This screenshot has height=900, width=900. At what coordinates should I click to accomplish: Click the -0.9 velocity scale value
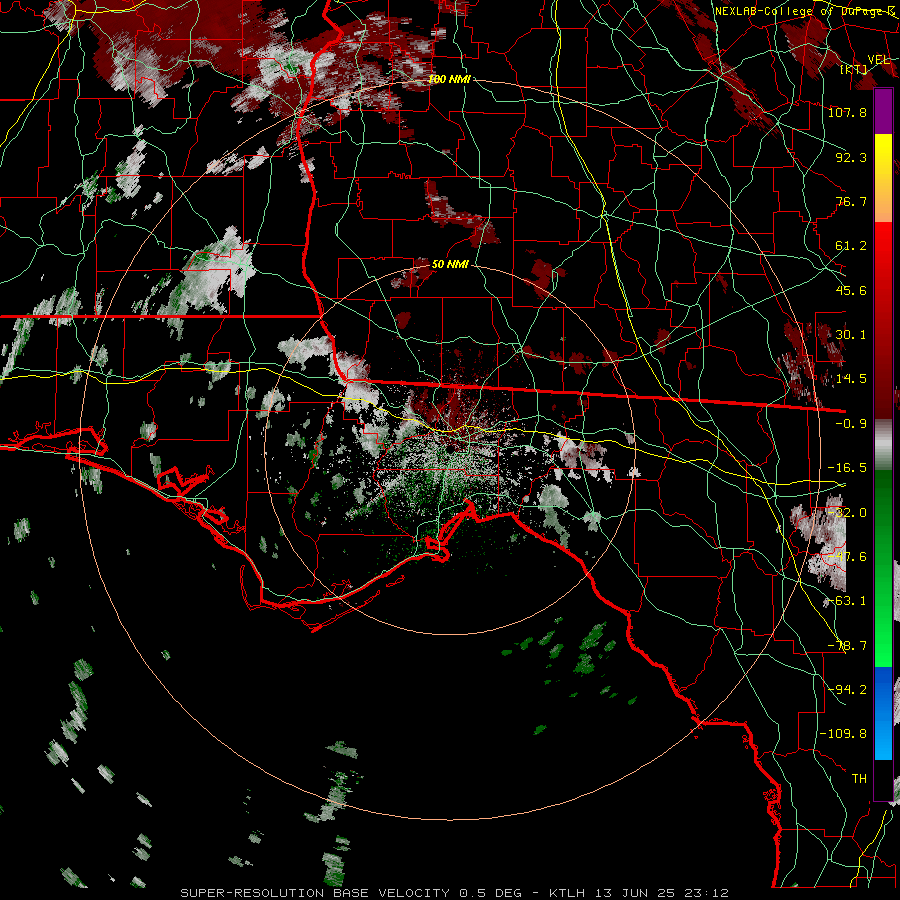[x=851, y=424]
